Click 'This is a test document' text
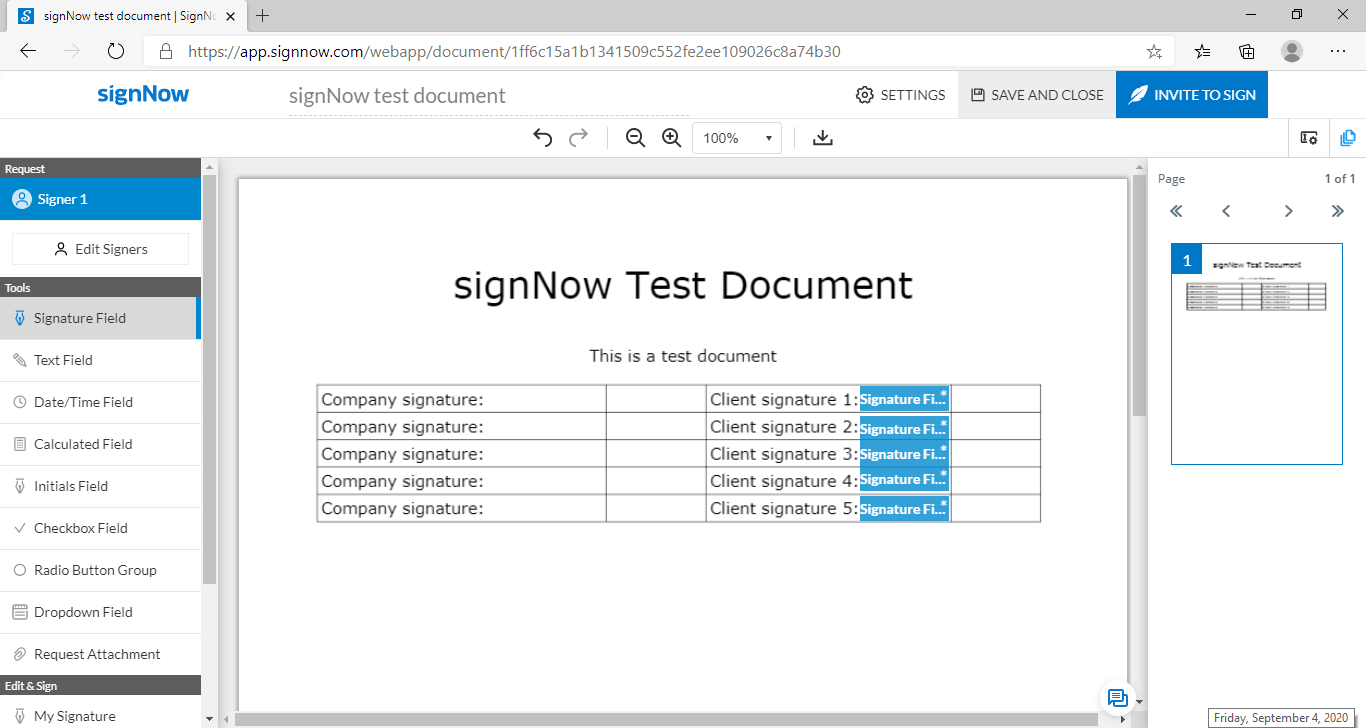 [x=683, y=356]
